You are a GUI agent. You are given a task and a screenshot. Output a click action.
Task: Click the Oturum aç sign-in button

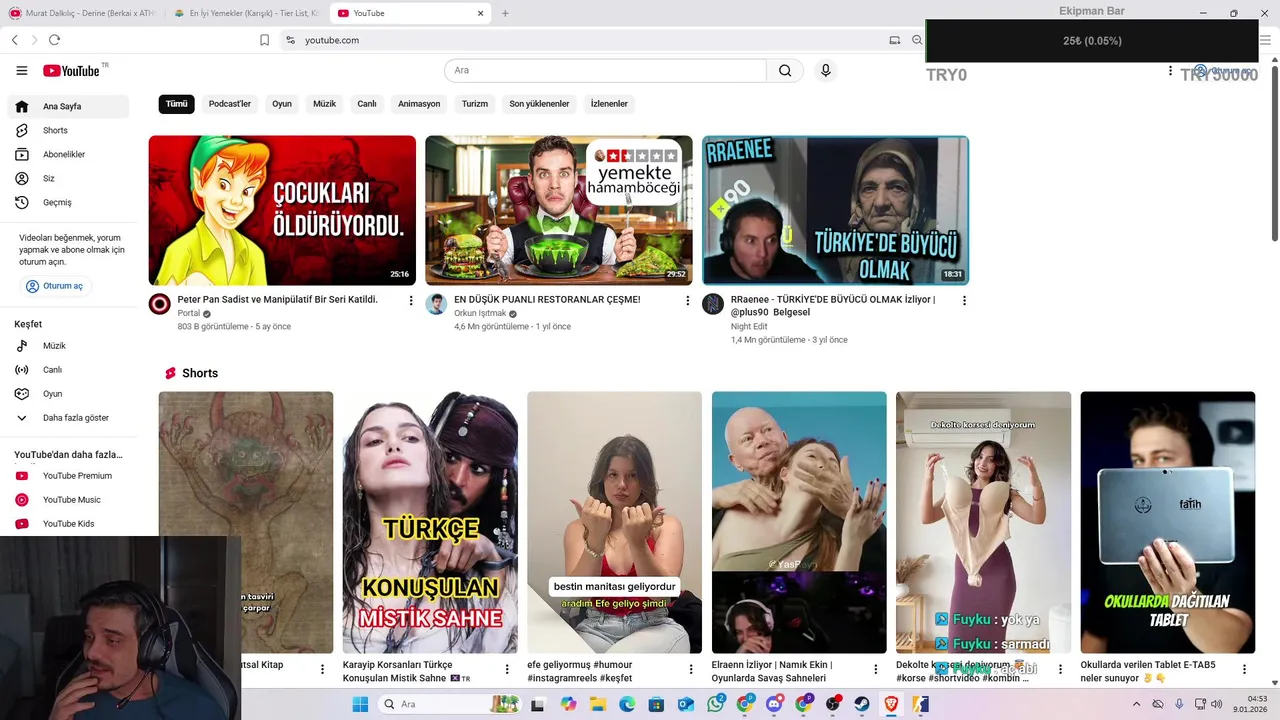(55, 286)
